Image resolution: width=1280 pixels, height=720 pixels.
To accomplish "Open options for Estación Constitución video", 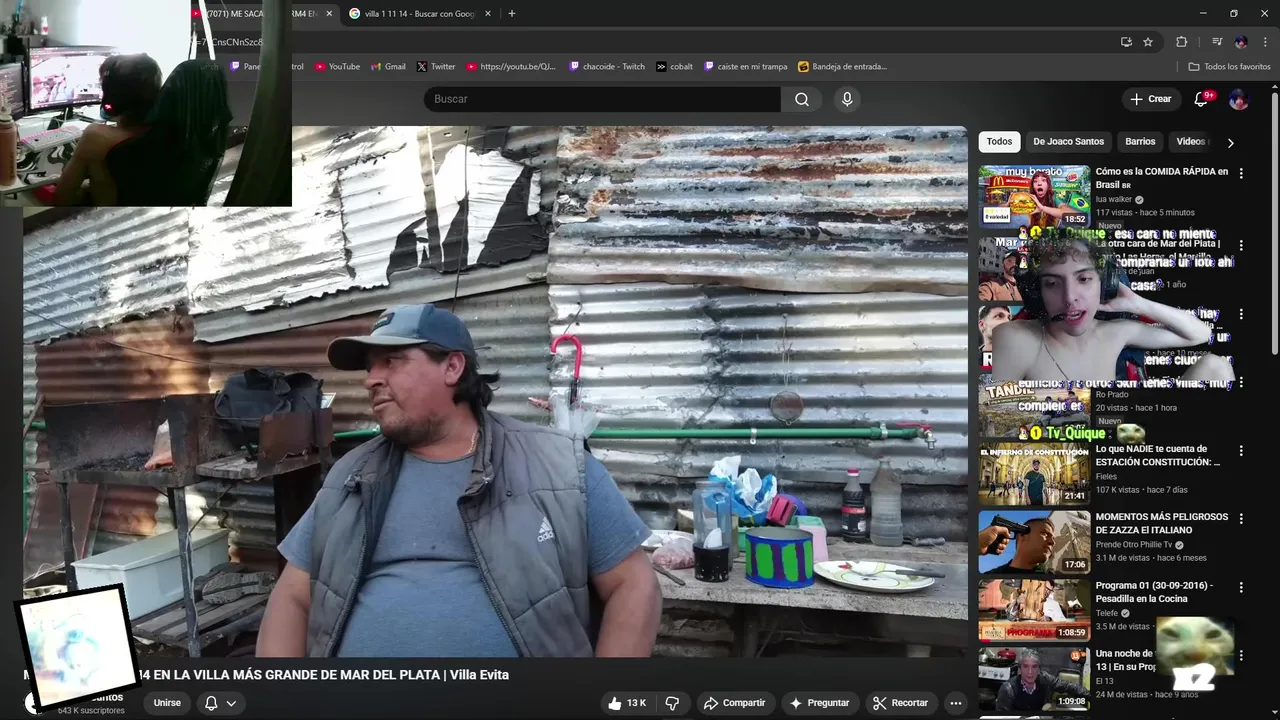I will [1241, 451].
